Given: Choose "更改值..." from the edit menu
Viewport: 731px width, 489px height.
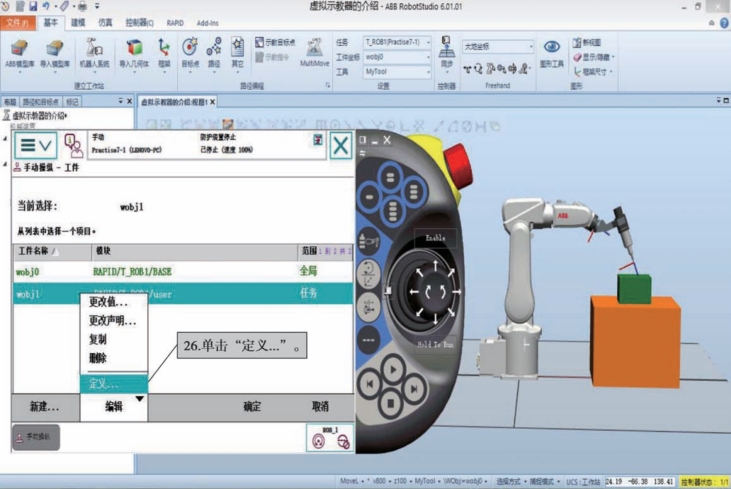Looking at the screenshot, I should [x=108, y=303].
